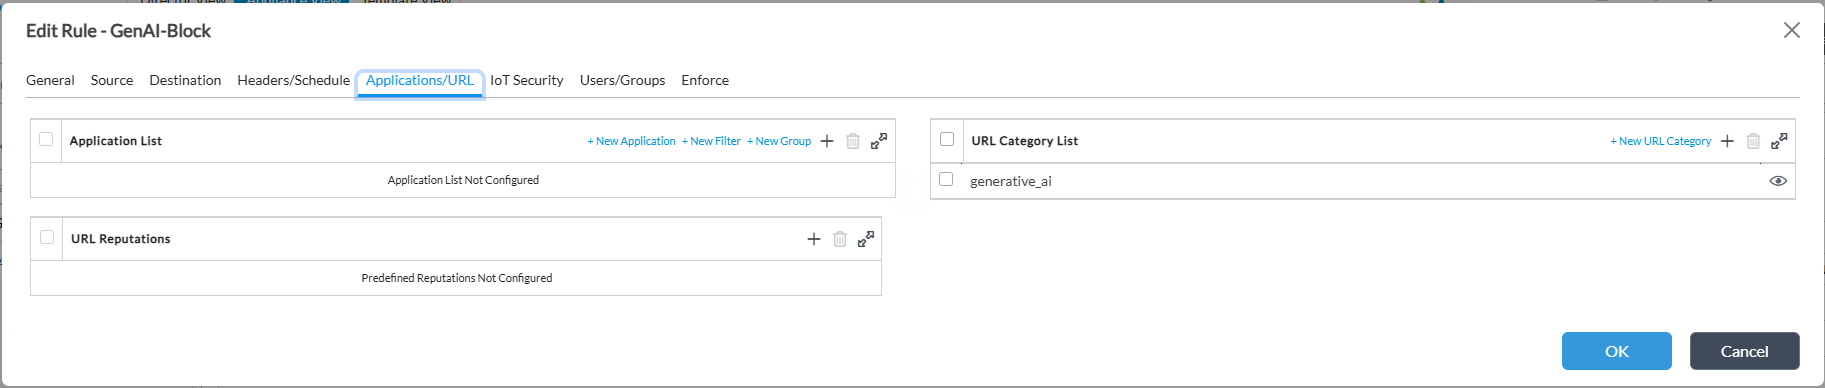This screenshot has height=388, width=1825.
Task: Add entry with Application List plus icon
Action: click(x=827, y=141)
